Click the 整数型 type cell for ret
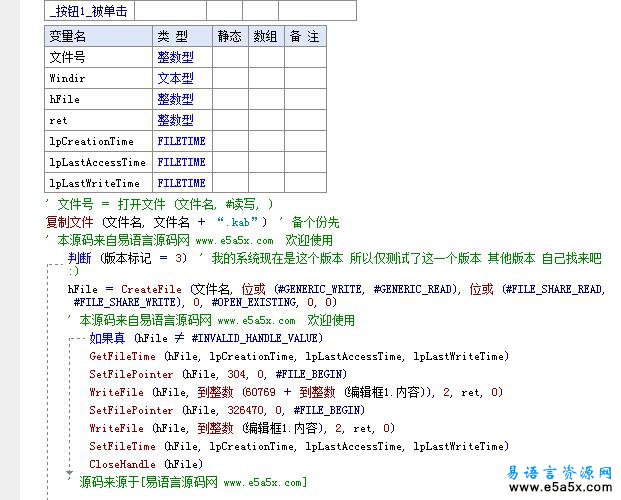The image size is (621, 500). click(183, 120)
